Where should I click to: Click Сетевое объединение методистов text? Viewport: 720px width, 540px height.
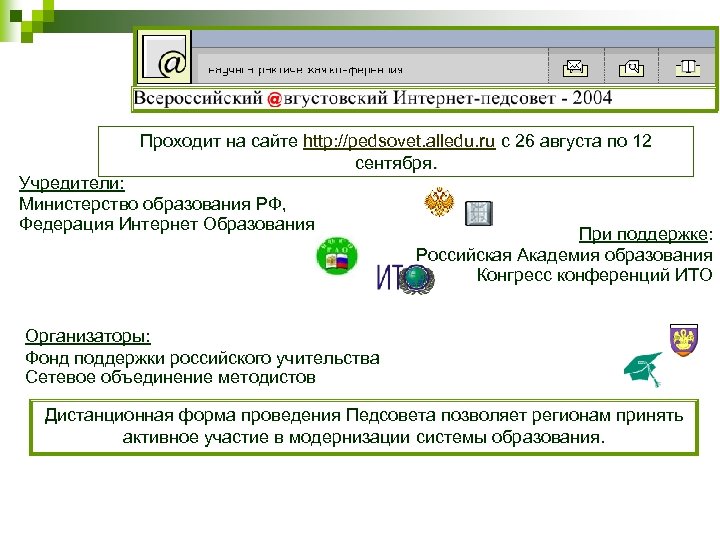[x=170, y=377]
